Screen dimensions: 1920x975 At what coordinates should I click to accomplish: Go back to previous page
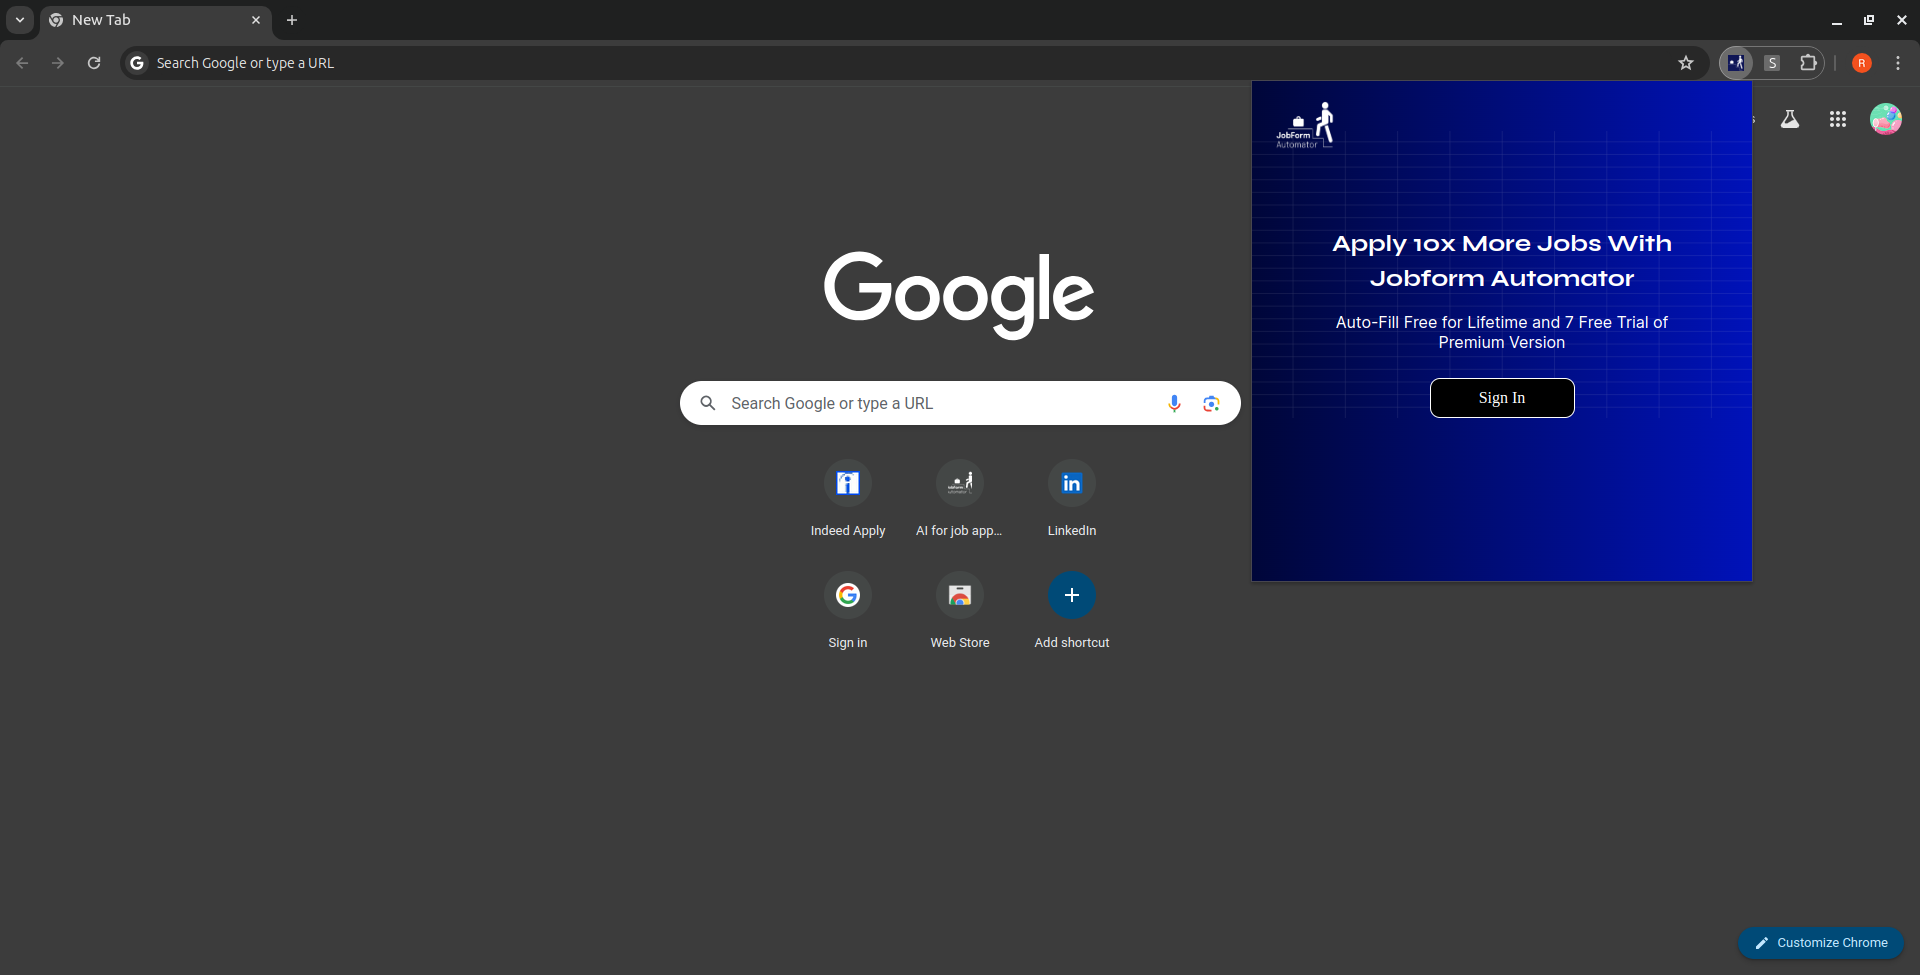[x=22, y=63]
